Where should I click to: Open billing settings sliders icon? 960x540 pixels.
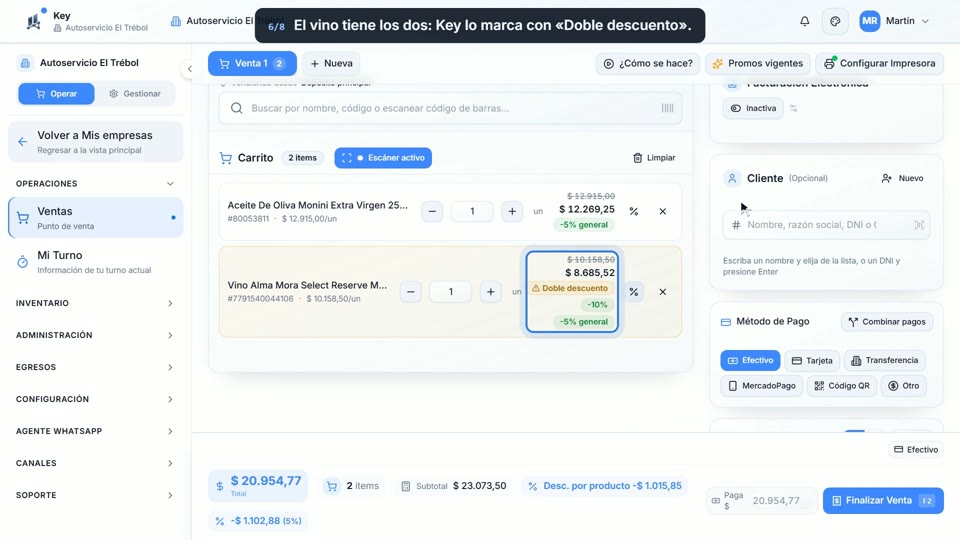point(793,108)
